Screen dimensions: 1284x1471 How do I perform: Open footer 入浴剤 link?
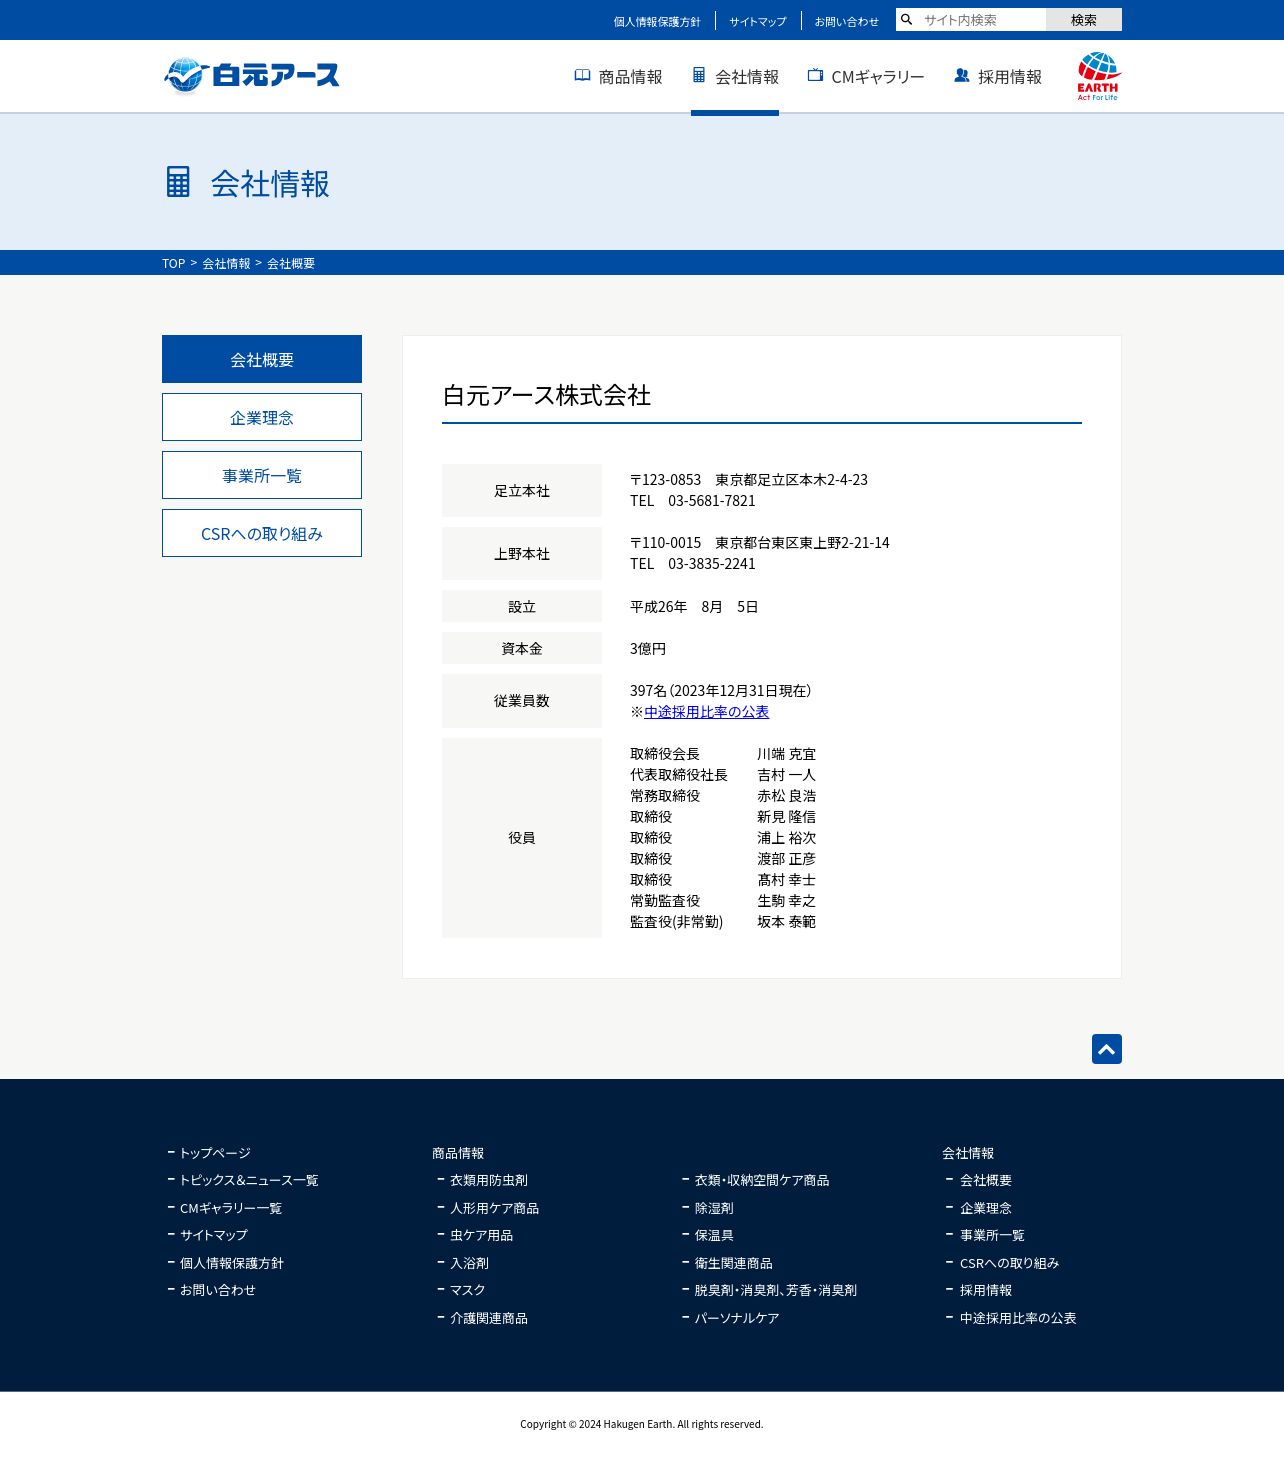(x=469, y=1263)
